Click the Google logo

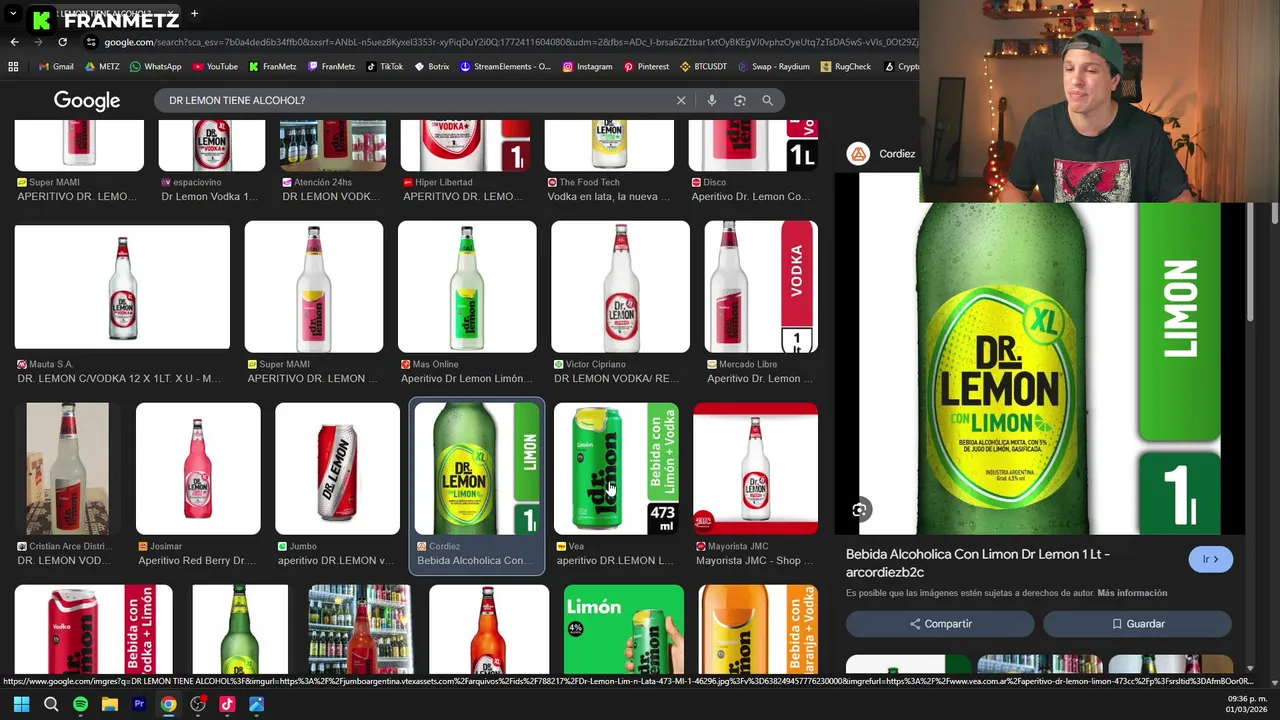(x=87, y=100)
